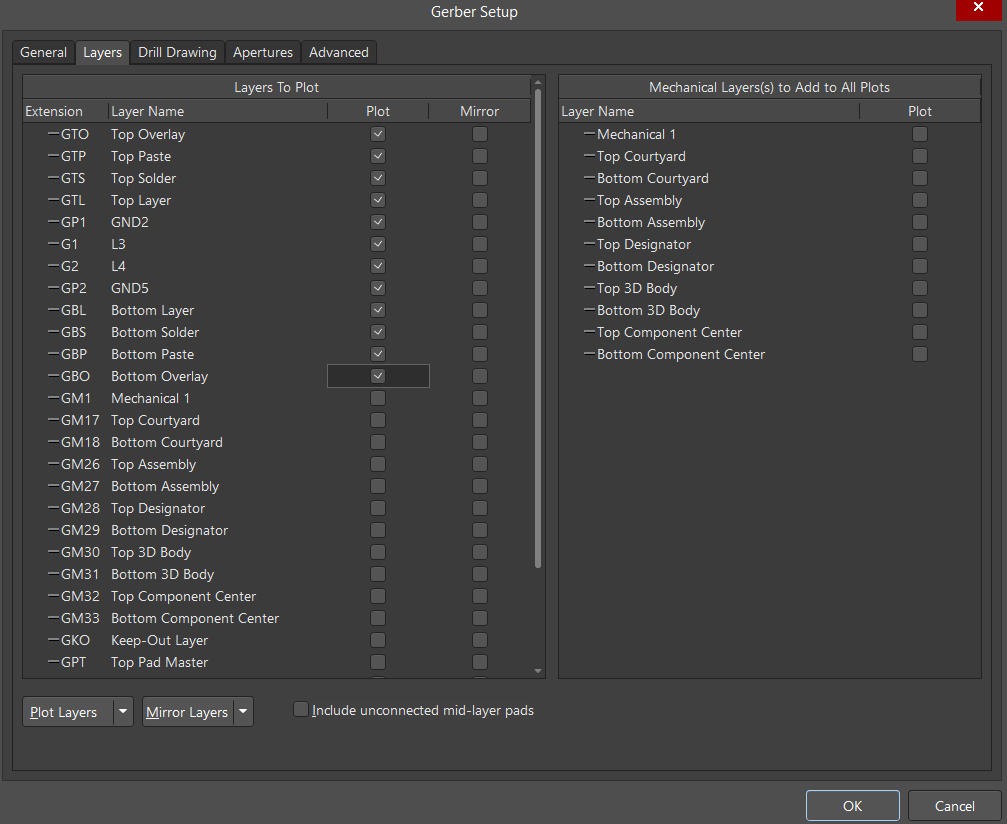
Task: Switch to the General tab
Action: tap(43, 52)
